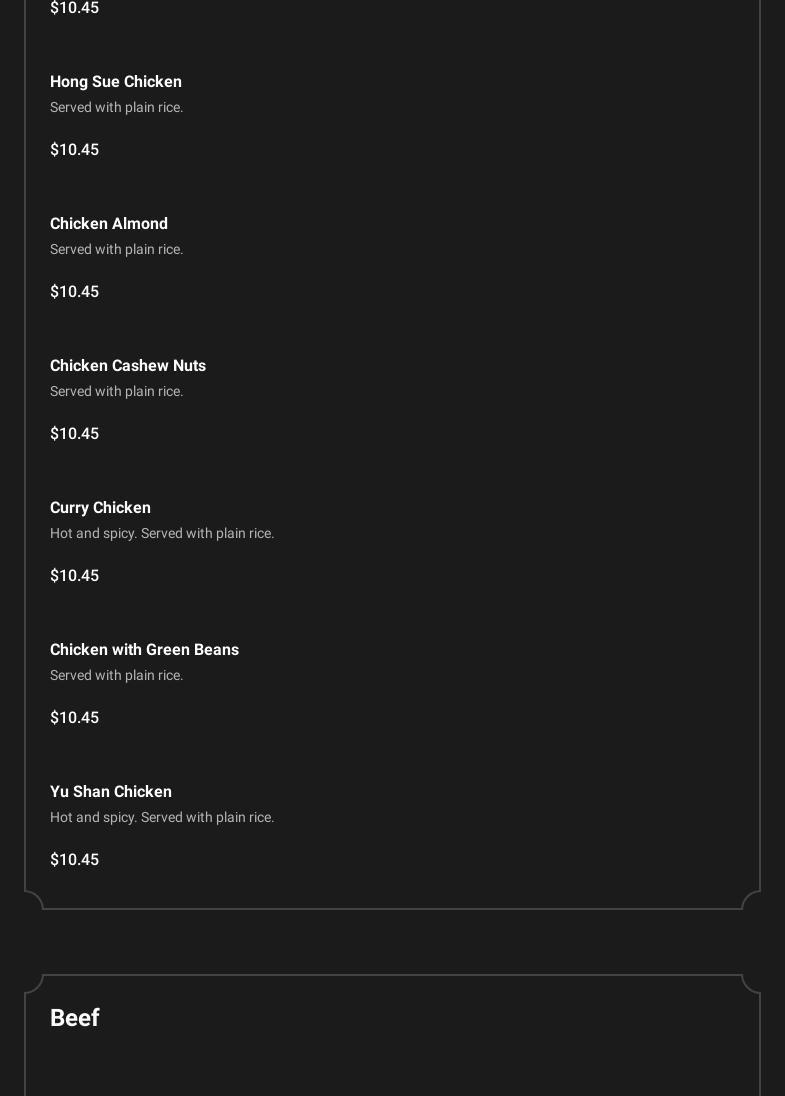Select Chicken with Green Beans
Screen dimensions: 785x1096
pyautogui.click(x=144, y=650)
